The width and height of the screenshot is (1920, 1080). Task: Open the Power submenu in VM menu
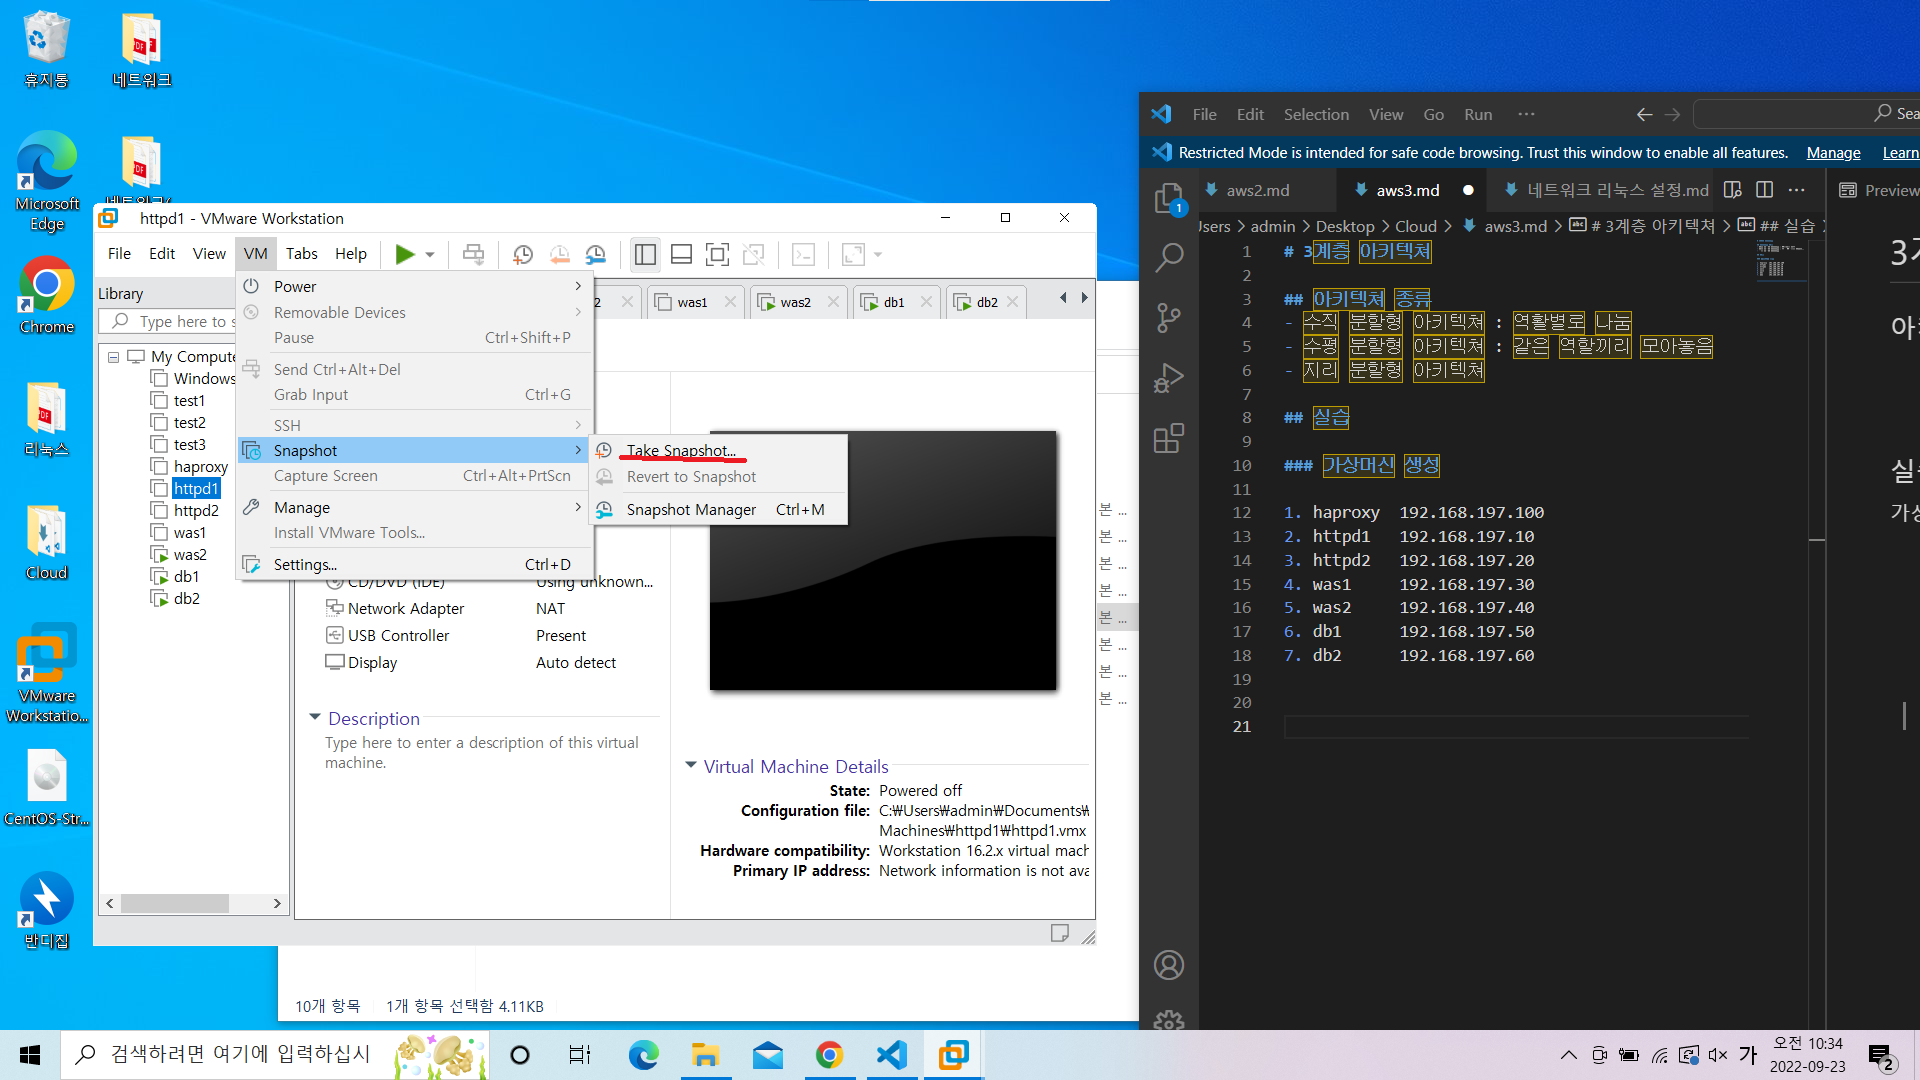point(414,287)
